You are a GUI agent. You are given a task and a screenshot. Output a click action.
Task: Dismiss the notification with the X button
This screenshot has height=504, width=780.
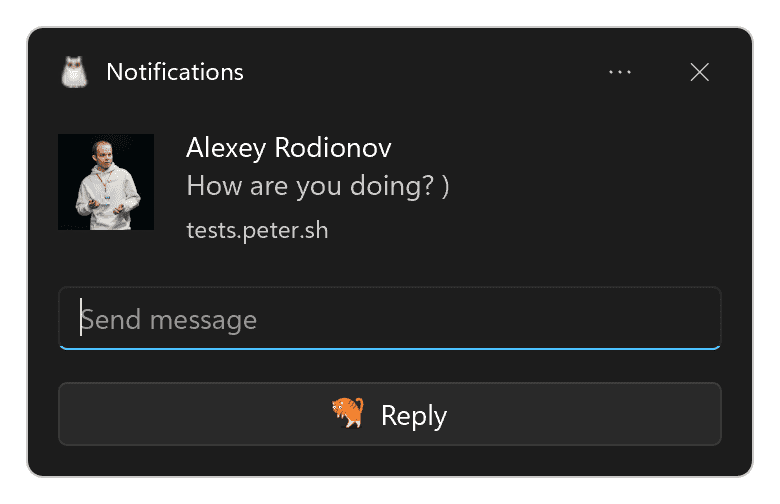pyautogui.click(x=700, y=72)
